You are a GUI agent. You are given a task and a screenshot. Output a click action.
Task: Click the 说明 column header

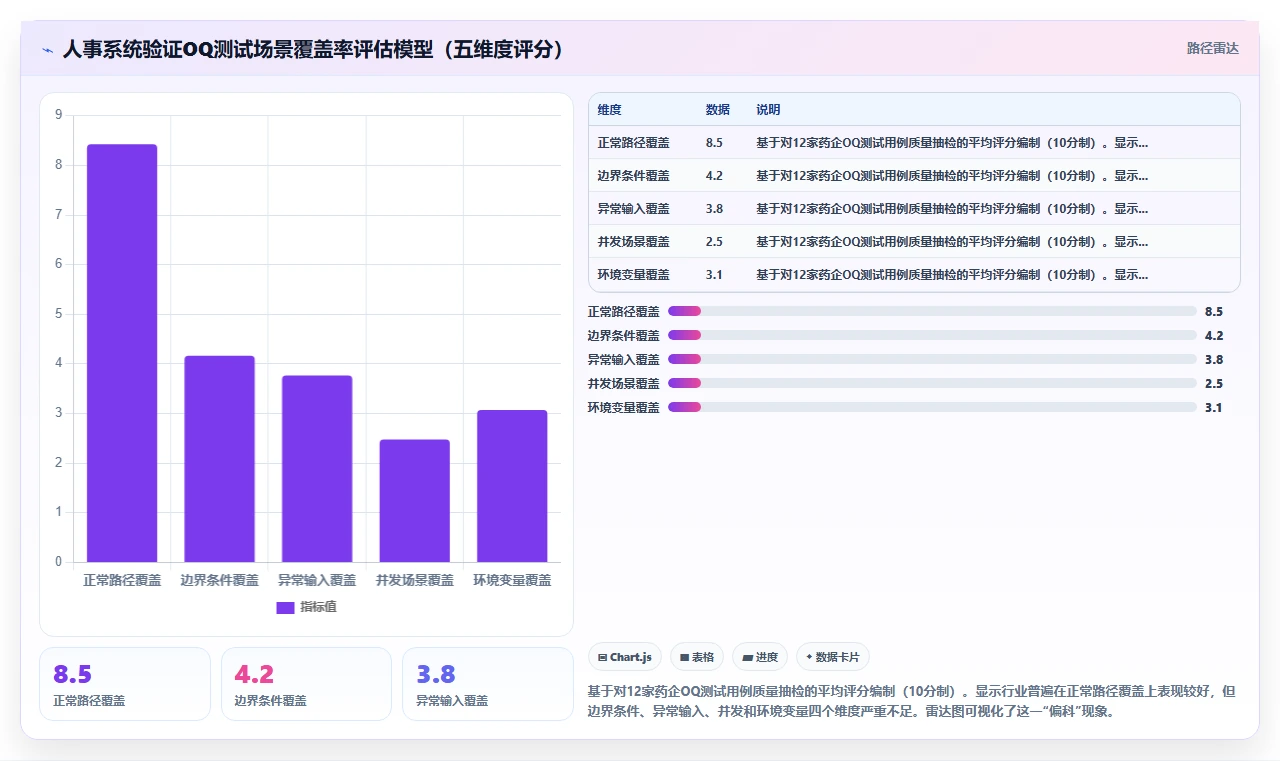click(768, 110)
